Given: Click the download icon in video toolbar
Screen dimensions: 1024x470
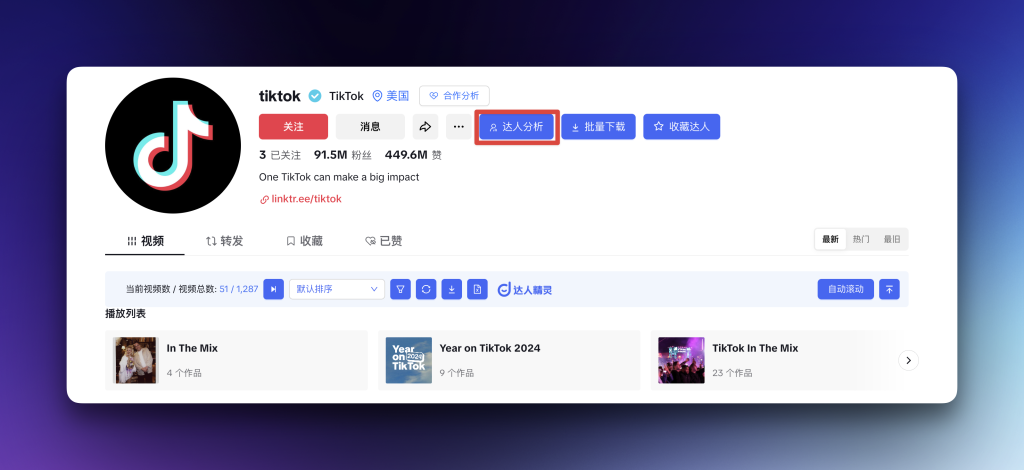Looking at the screenshot, I should pyautogui.click(x=452, y=289).
